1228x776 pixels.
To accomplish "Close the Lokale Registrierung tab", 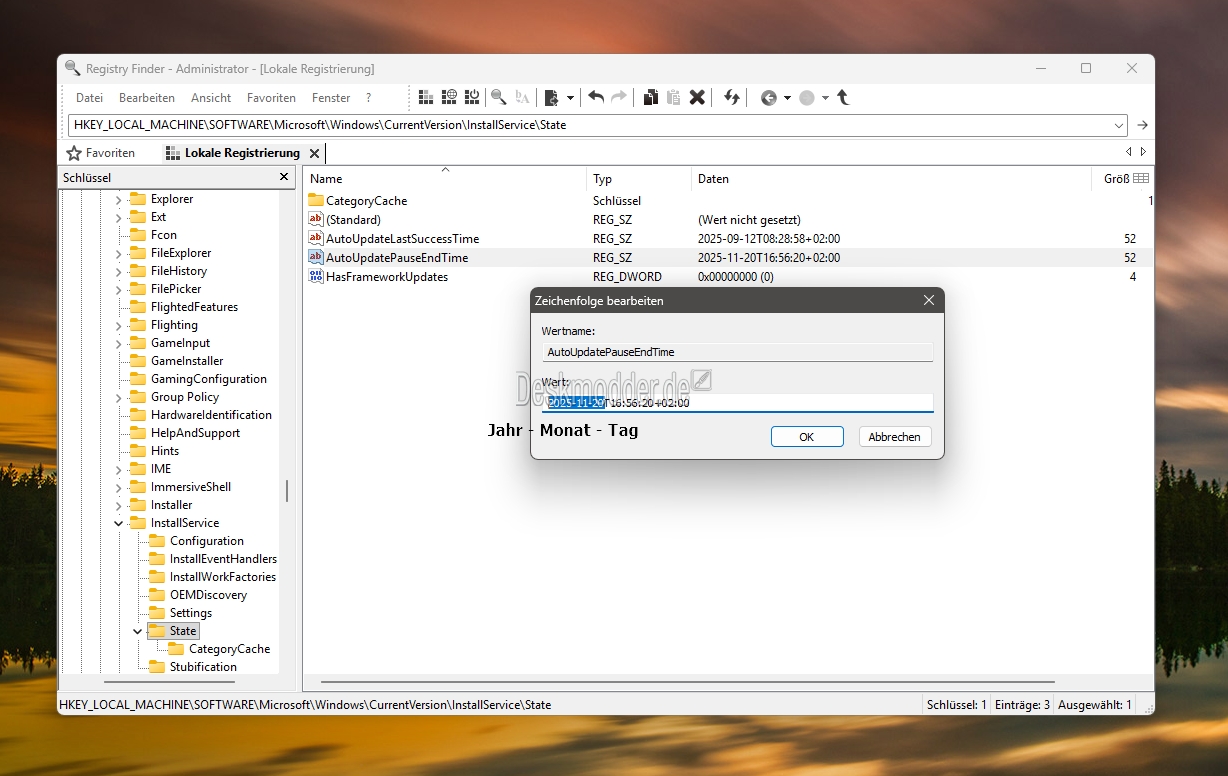I will click(314, 153).
